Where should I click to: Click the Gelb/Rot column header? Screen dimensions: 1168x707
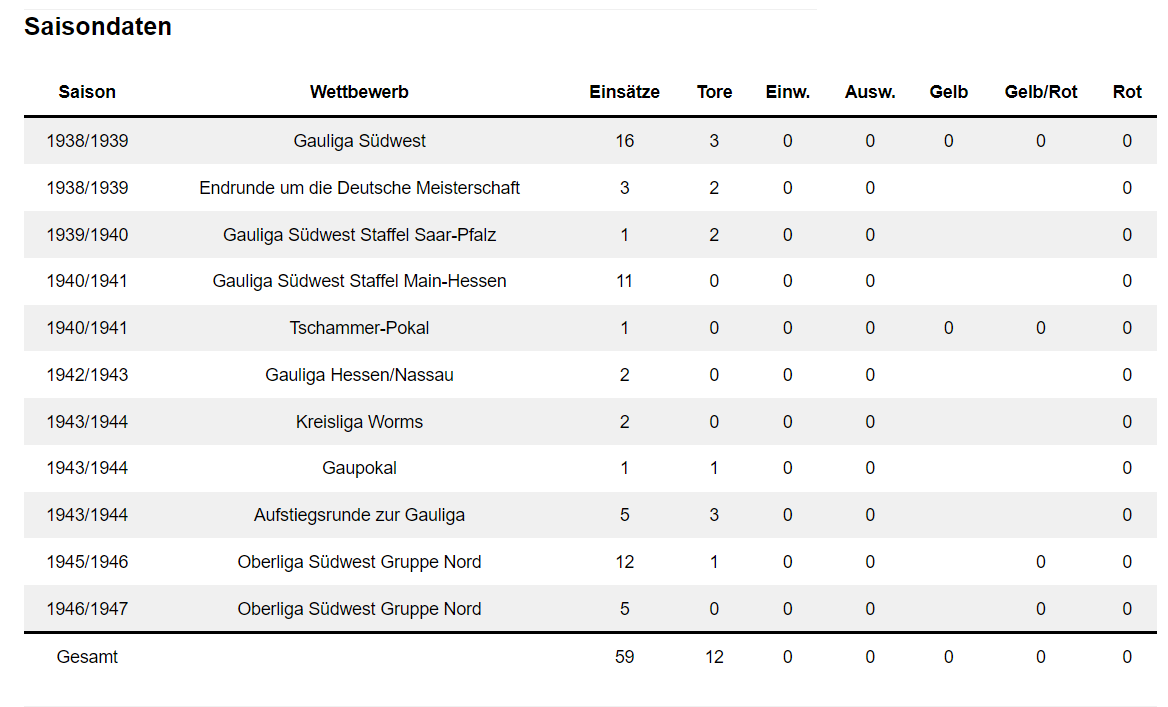click(x=1041, y=92)
